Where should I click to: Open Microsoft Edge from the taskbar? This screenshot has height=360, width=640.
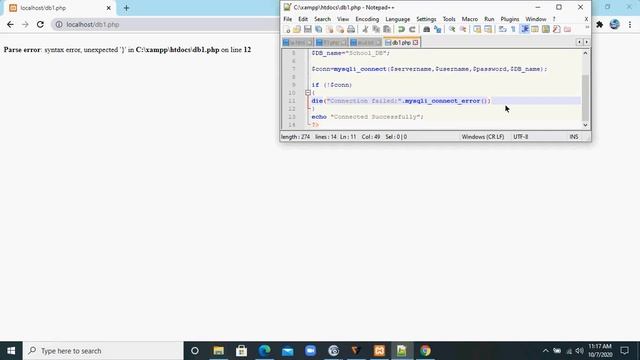coord(264,351)
